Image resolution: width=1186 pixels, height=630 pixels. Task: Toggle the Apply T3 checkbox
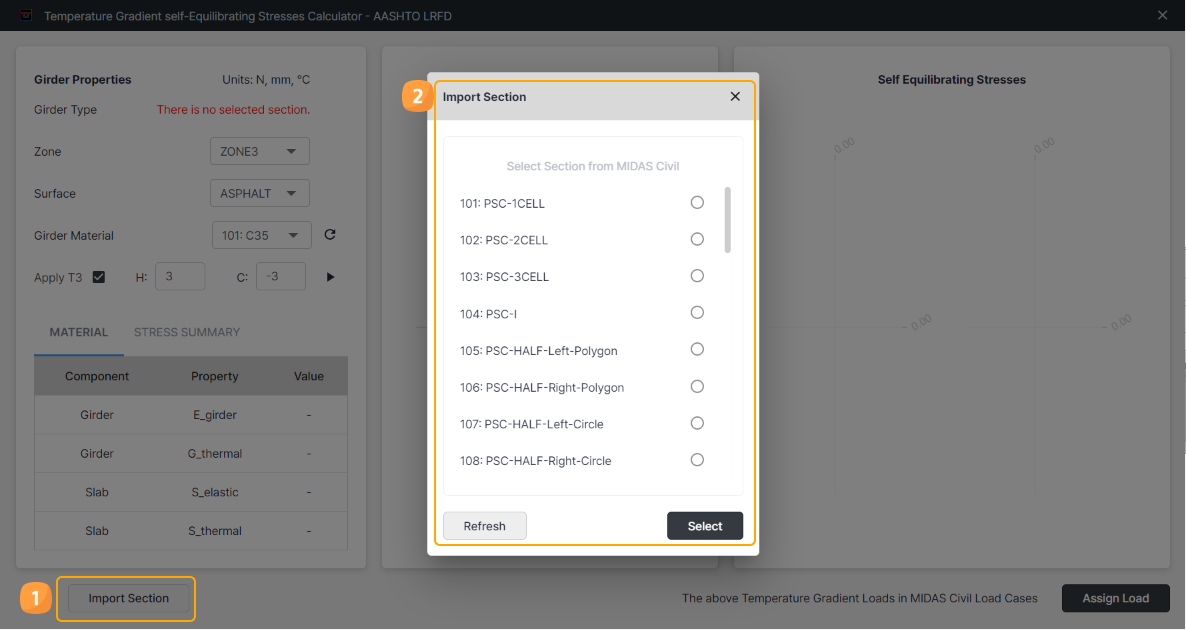[x=99, y=277]
